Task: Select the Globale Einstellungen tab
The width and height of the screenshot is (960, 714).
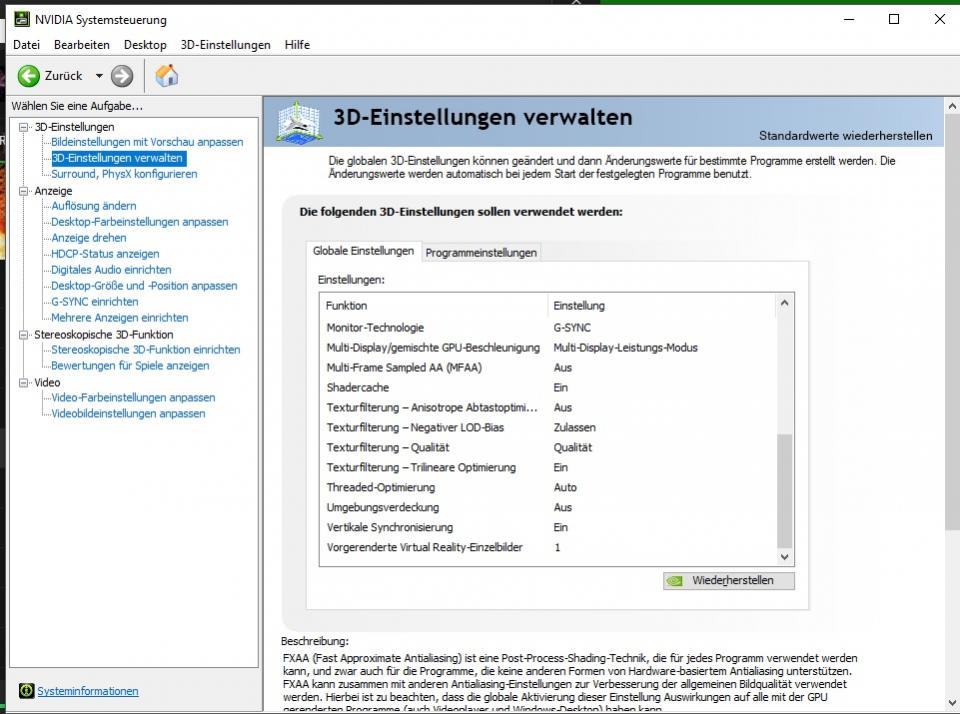Action: click(363, 250)
